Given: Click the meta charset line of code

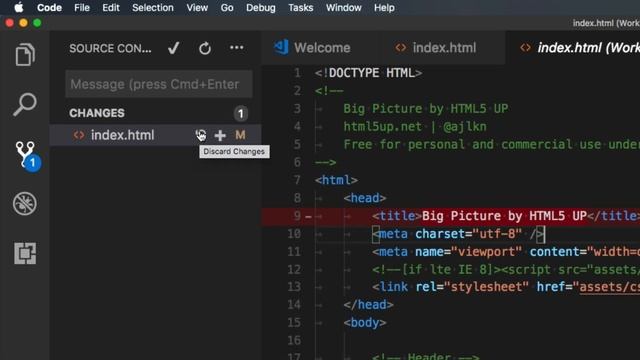Looking at the screenshot, I should pos(458,234).
